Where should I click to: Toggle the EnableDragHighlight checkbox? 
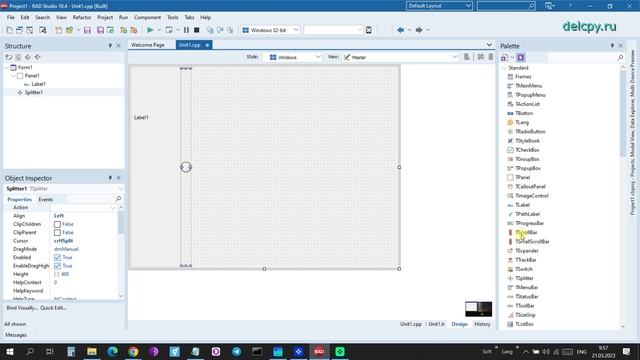pyautogui.click(x=57, y=266)
